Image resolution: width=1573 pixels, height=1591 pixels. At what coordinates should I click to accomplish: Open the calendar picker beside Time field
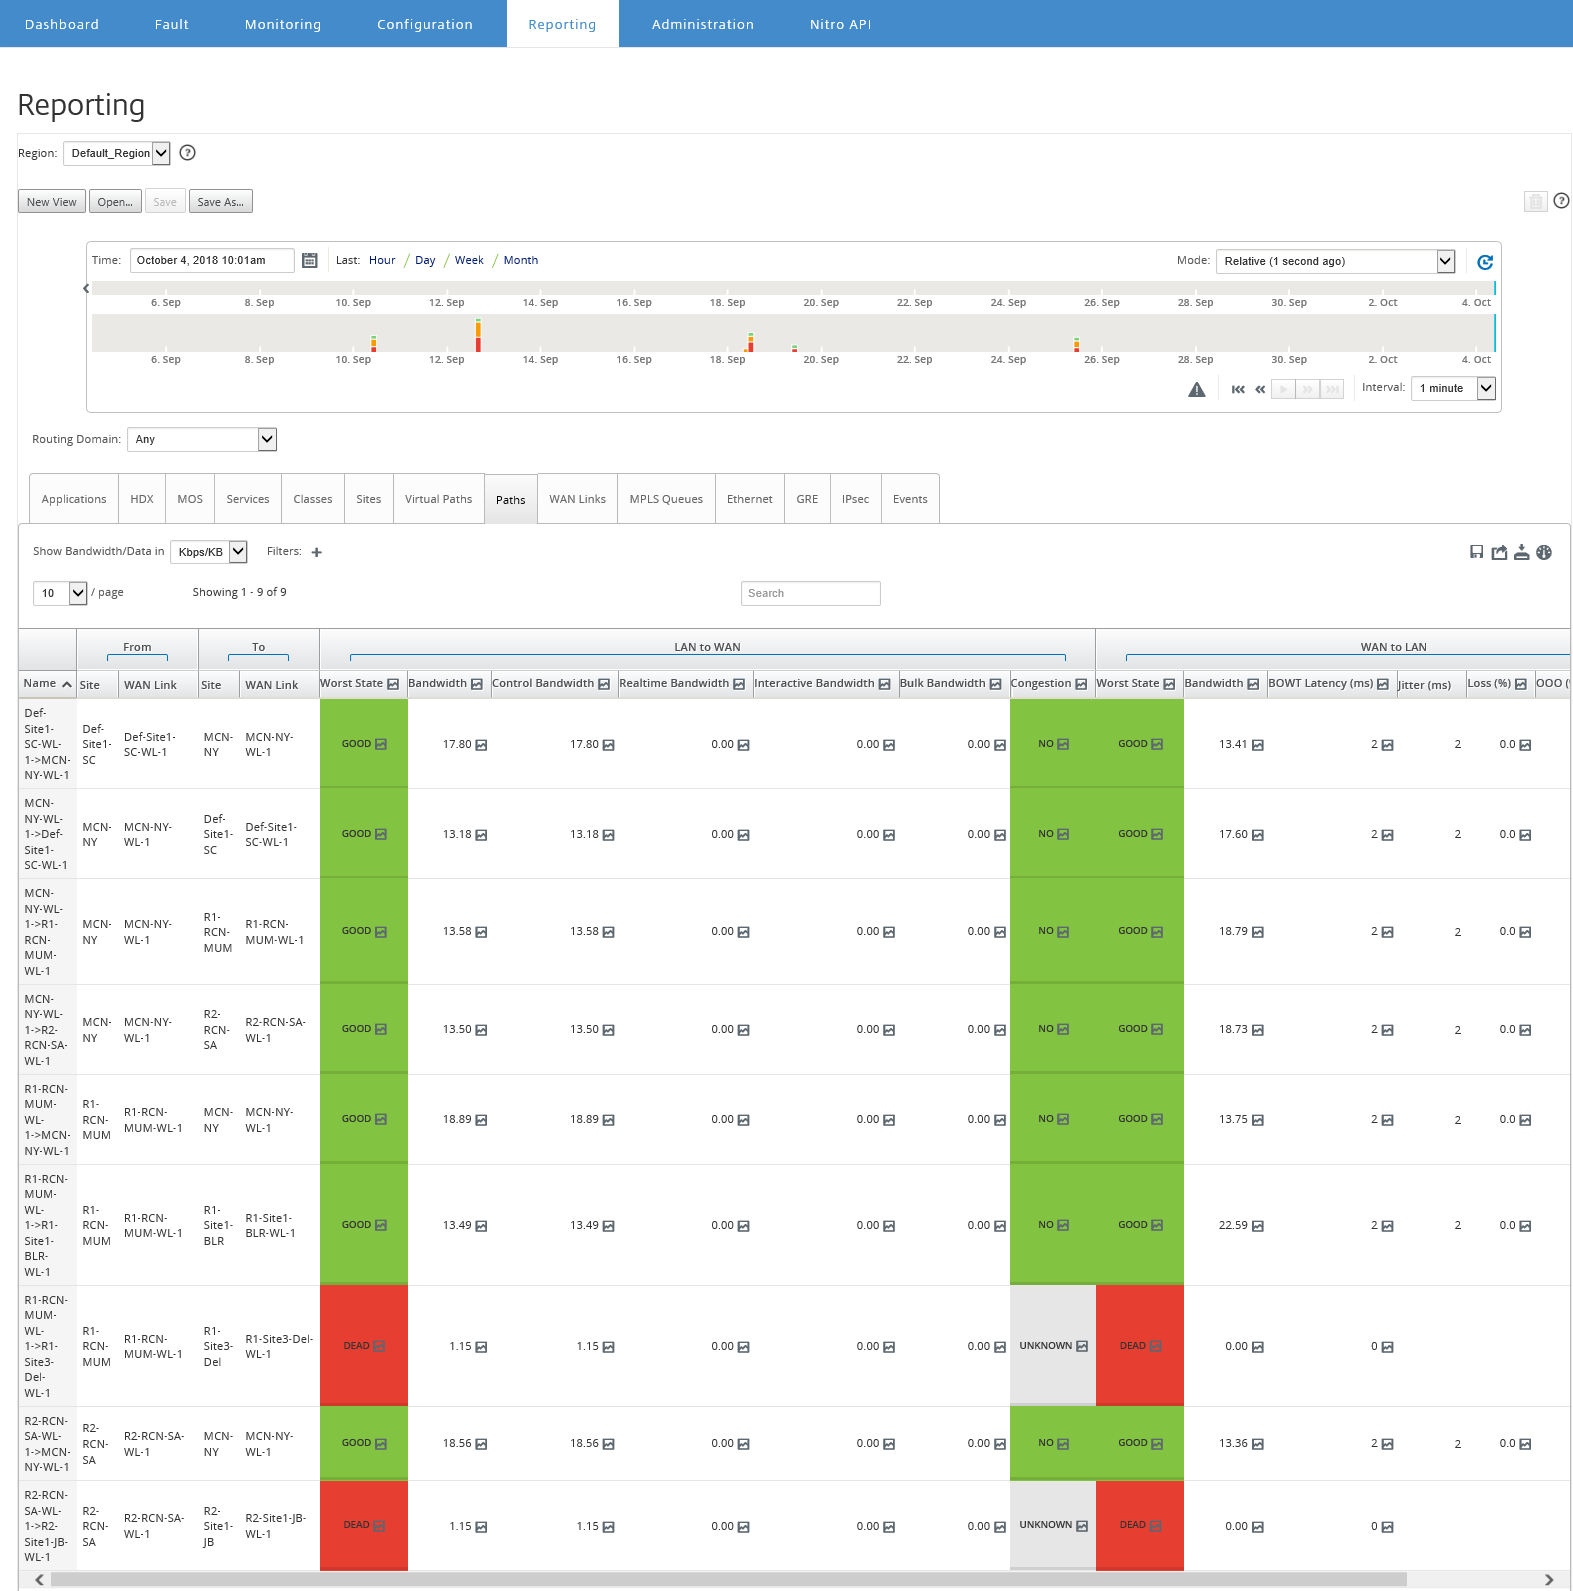point(310,261)
